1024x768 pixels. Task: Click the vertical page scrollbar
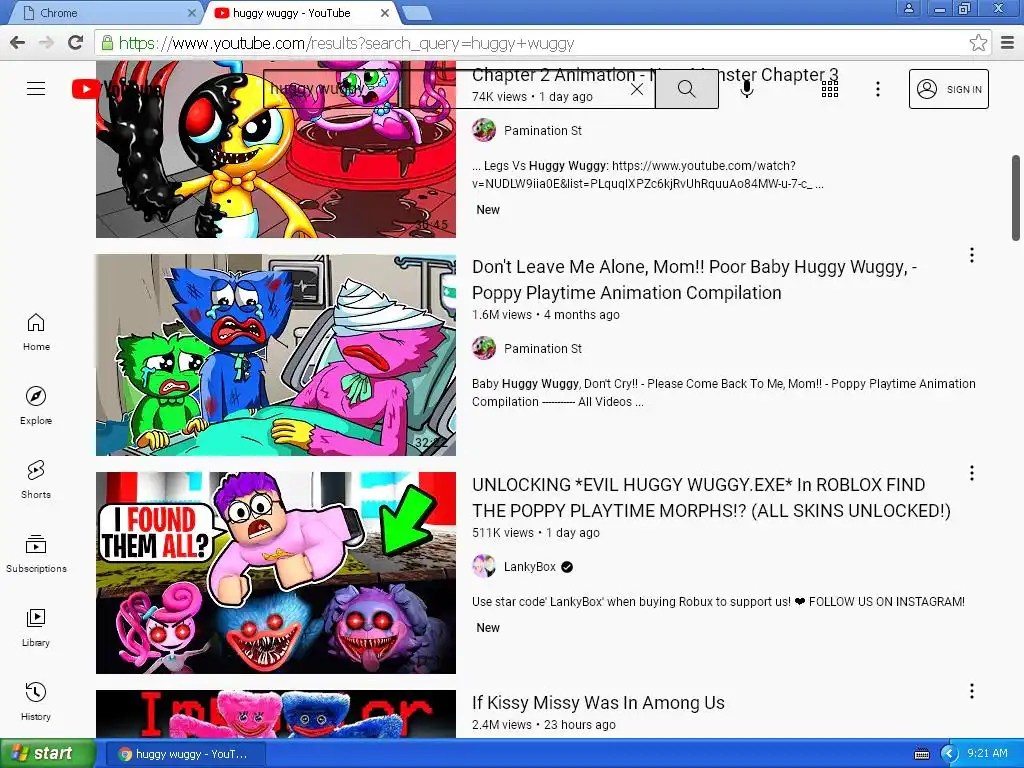(x=1016, y=198)
